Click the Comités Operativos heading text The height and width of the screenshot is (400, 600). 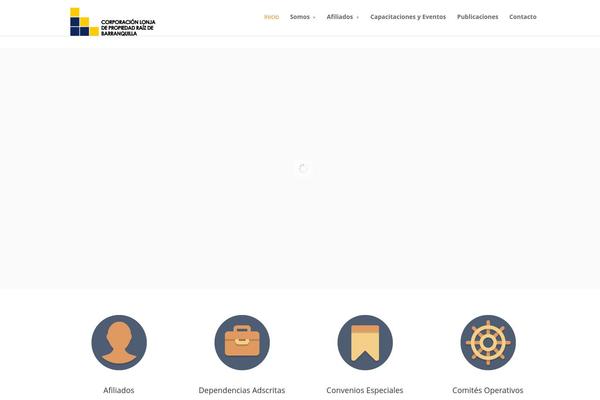(488, 390)
